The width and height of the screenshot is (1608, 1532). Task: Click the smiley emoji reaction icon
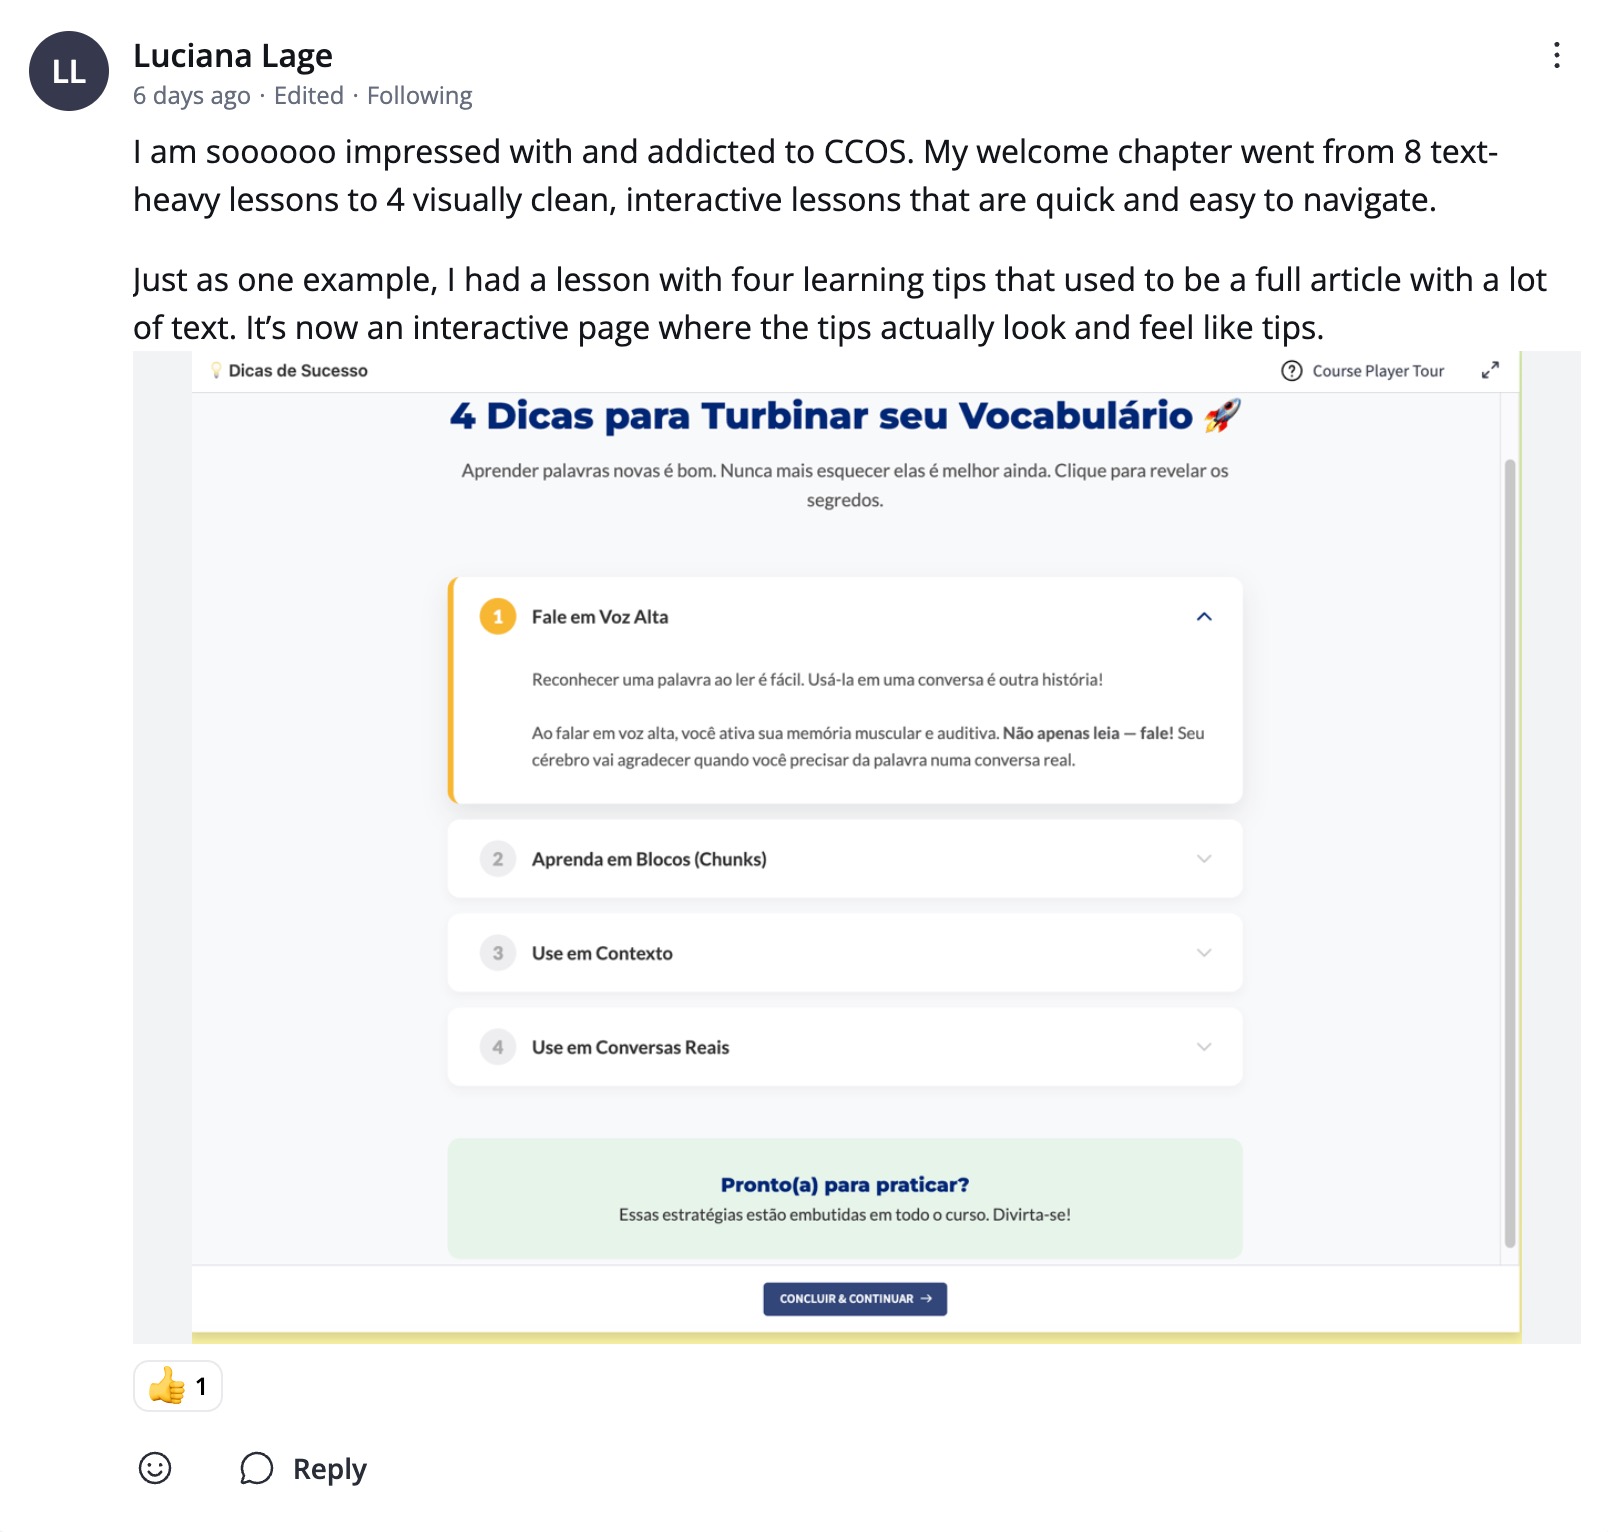(x=156, y=1470)
